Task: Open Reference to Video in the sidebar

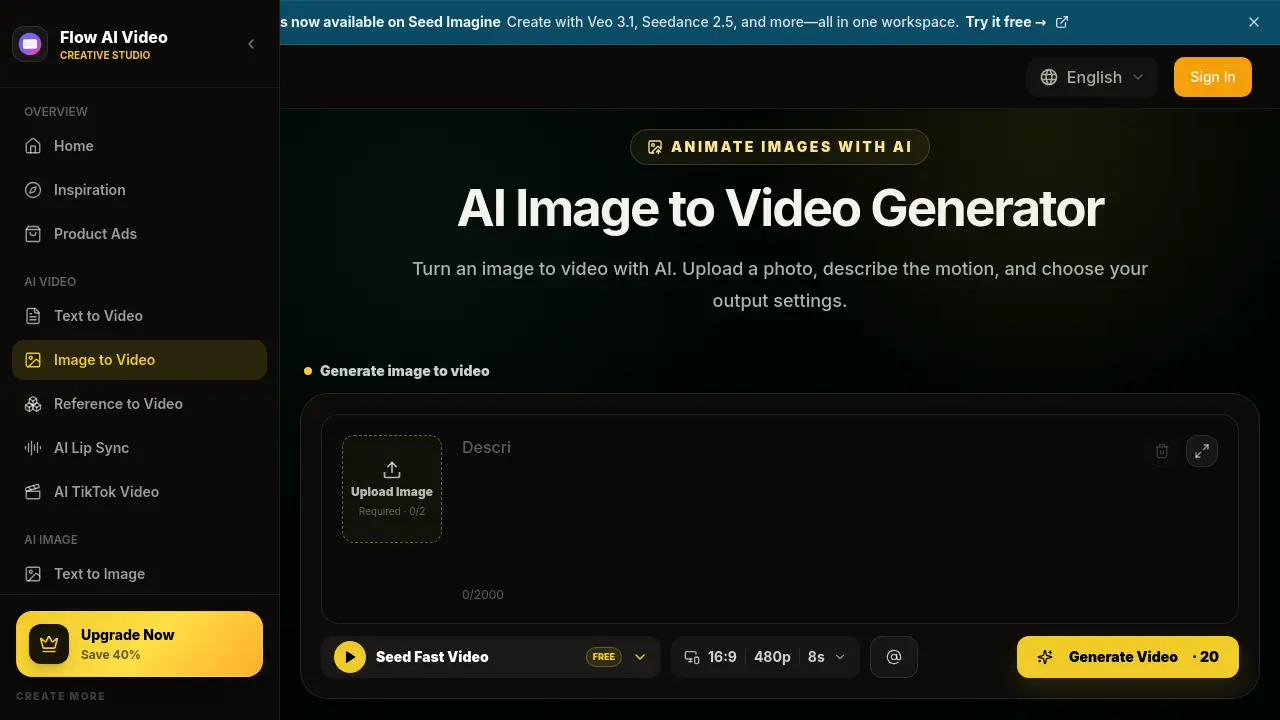Action: tap(139, 404)
